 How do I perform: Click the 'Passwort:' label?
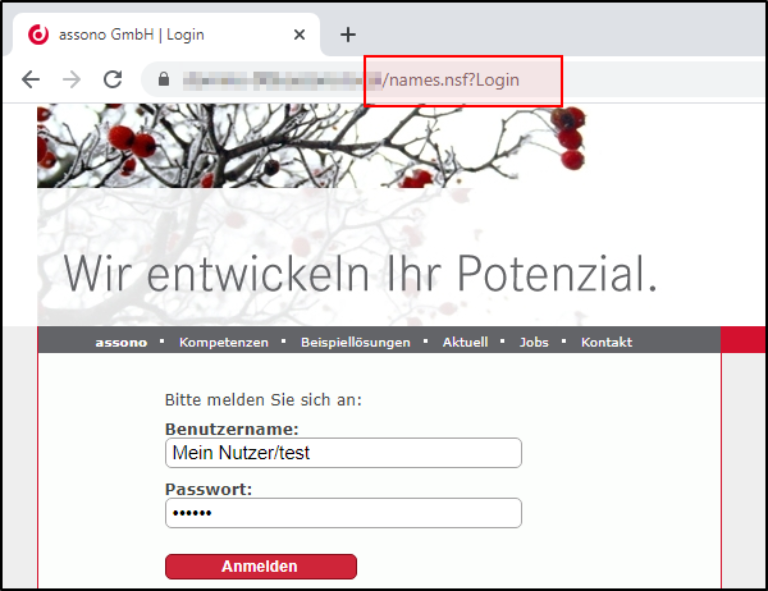tap(209, 489)
